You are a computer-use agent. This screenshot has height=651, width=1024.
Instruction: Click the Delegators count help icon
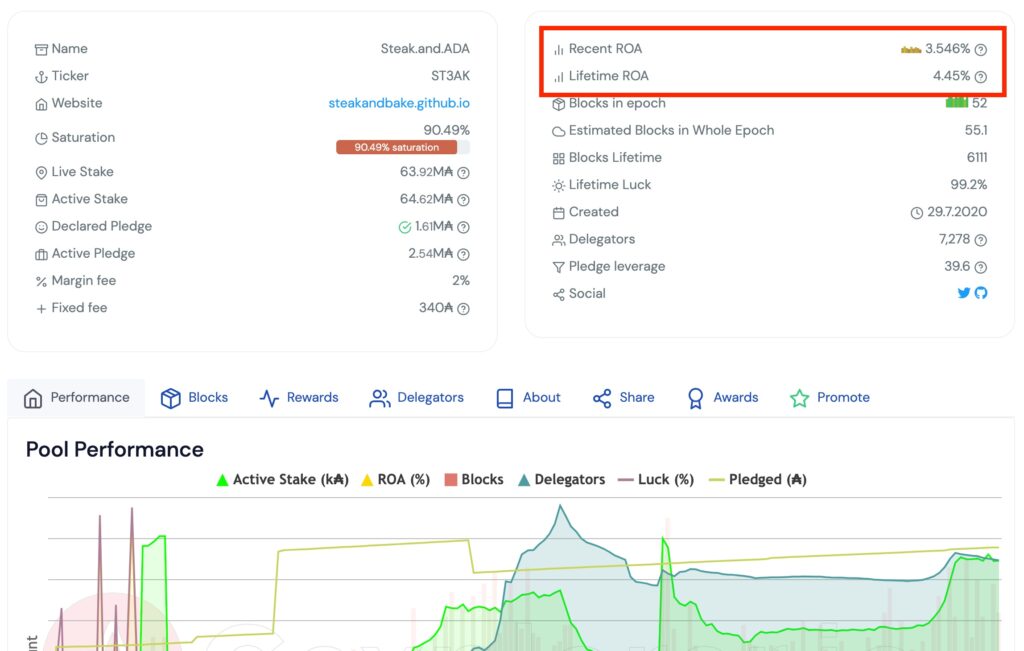(981, 240)
